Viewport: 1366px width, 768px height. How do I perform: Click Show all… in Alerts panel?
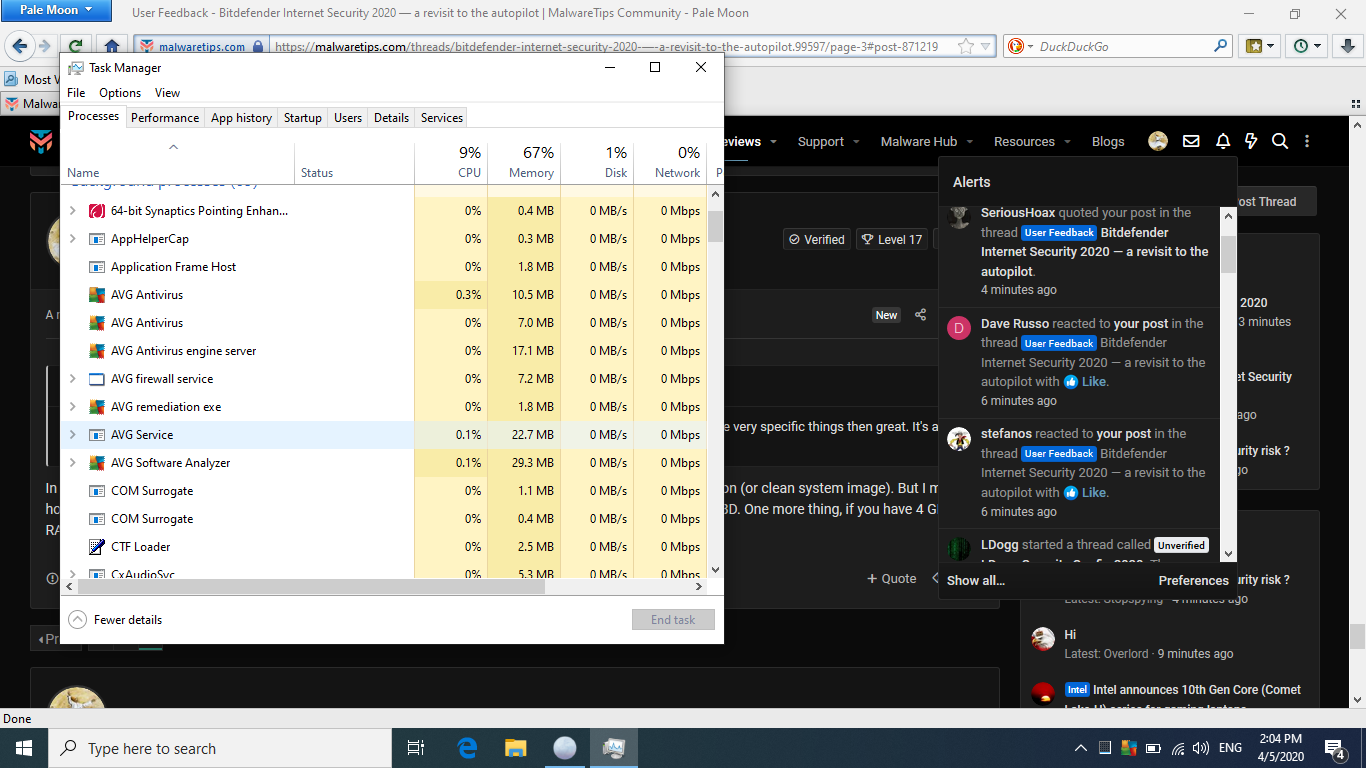coord(976,580)
